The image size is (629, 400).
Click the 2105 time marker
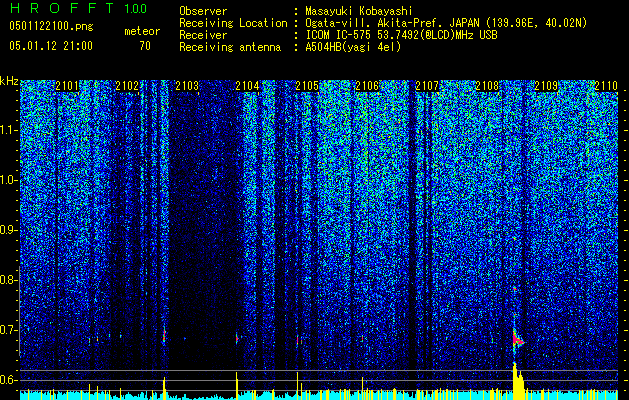pyautogui.click(x=307, y=86)
